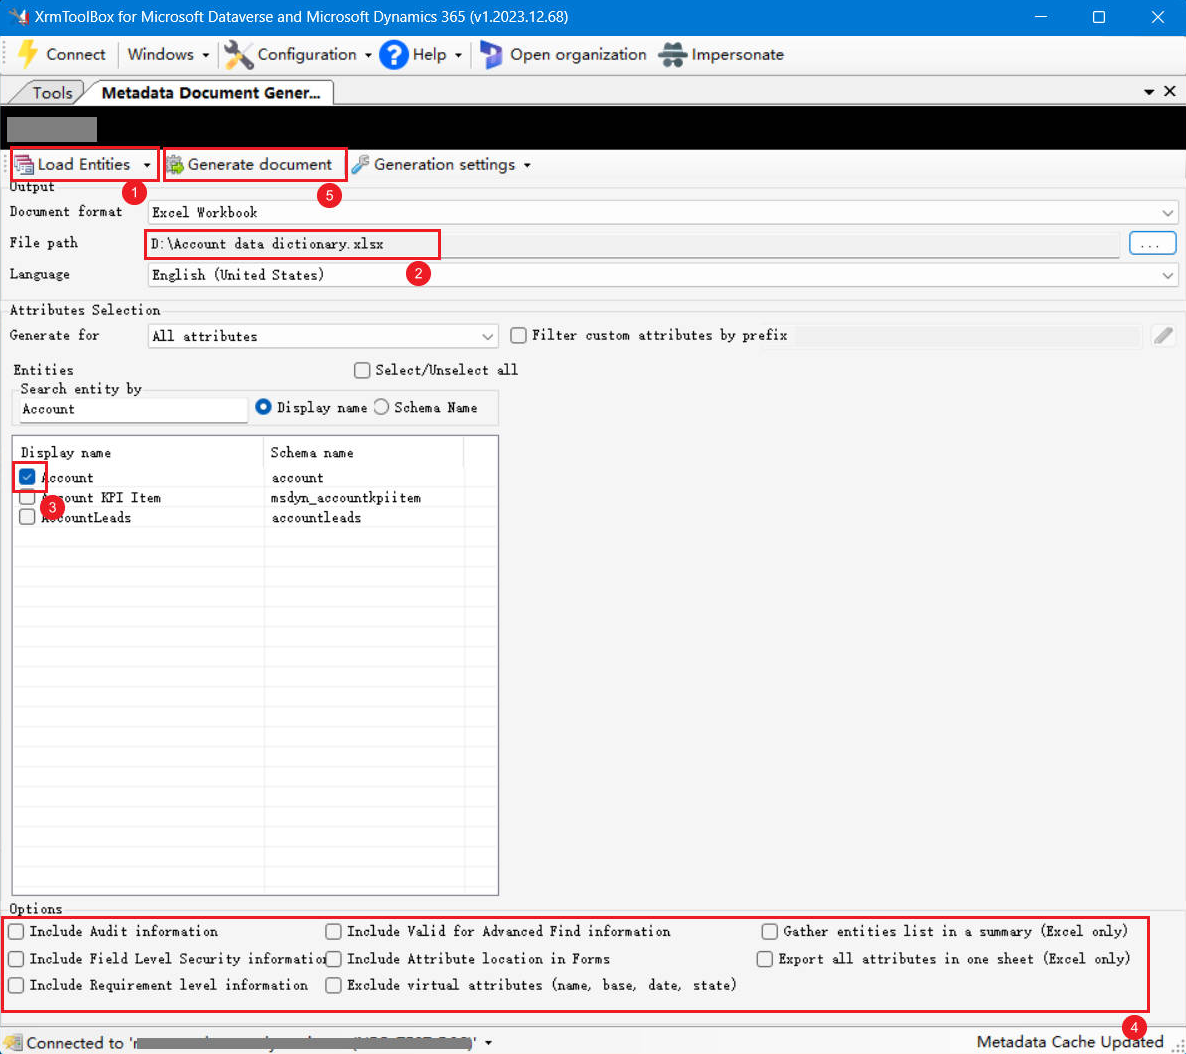This screenshot has width=1186, height=1054.
Task: Click the connection status icon in status bar
Action: coord(12,1043)
